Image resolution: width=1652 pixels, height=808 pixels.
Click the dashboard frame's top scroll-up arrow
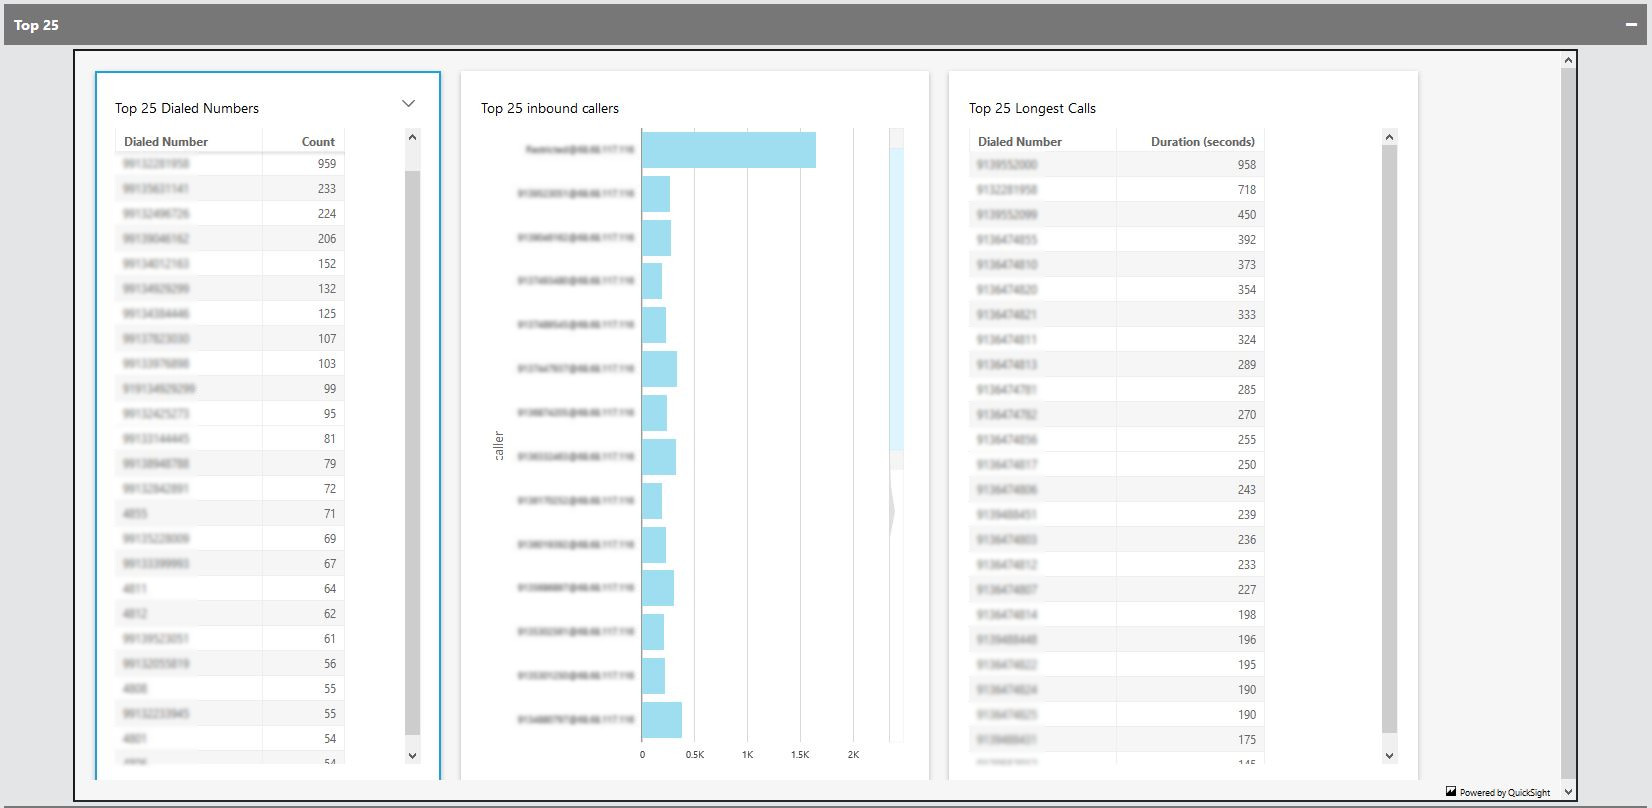point(1568,61)
